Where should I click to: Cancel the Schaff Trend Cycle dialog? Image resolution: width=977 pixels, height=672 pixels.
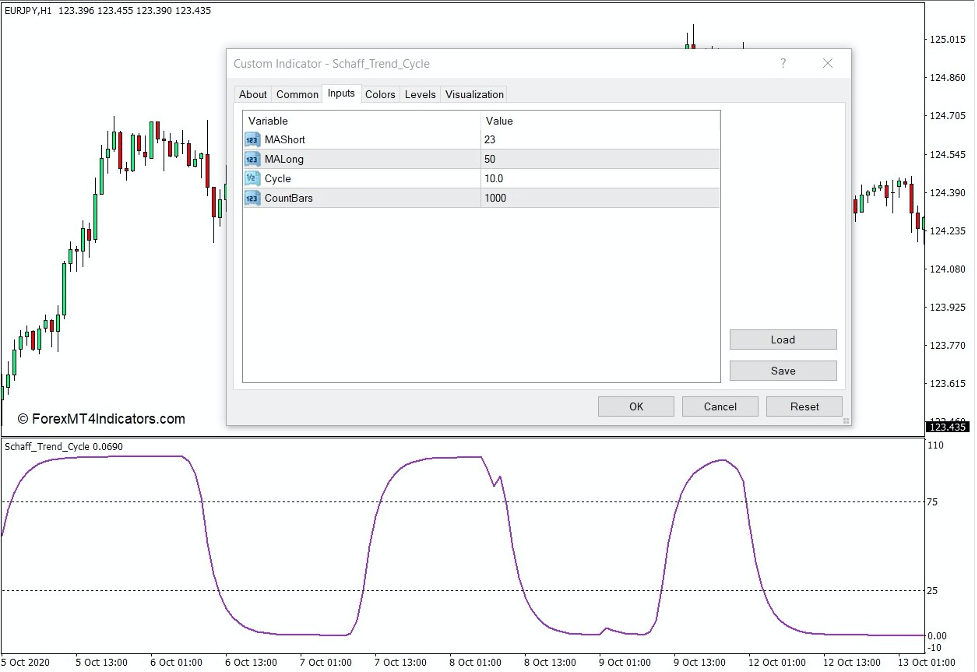(x=719, y=406)
